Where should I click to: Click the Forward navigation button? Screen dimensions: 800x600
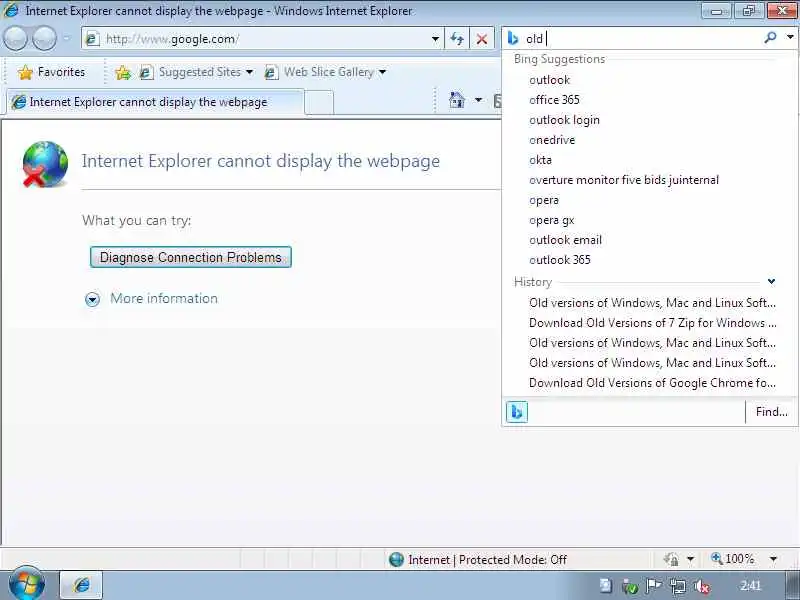point(44,39)
